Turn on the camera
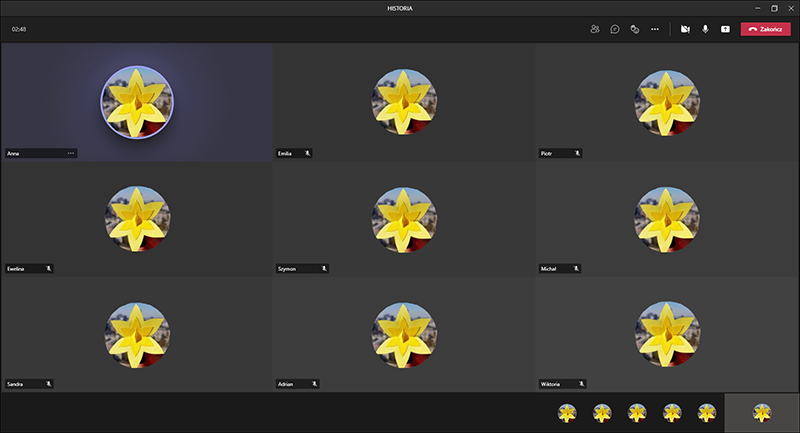 point(686,29)
